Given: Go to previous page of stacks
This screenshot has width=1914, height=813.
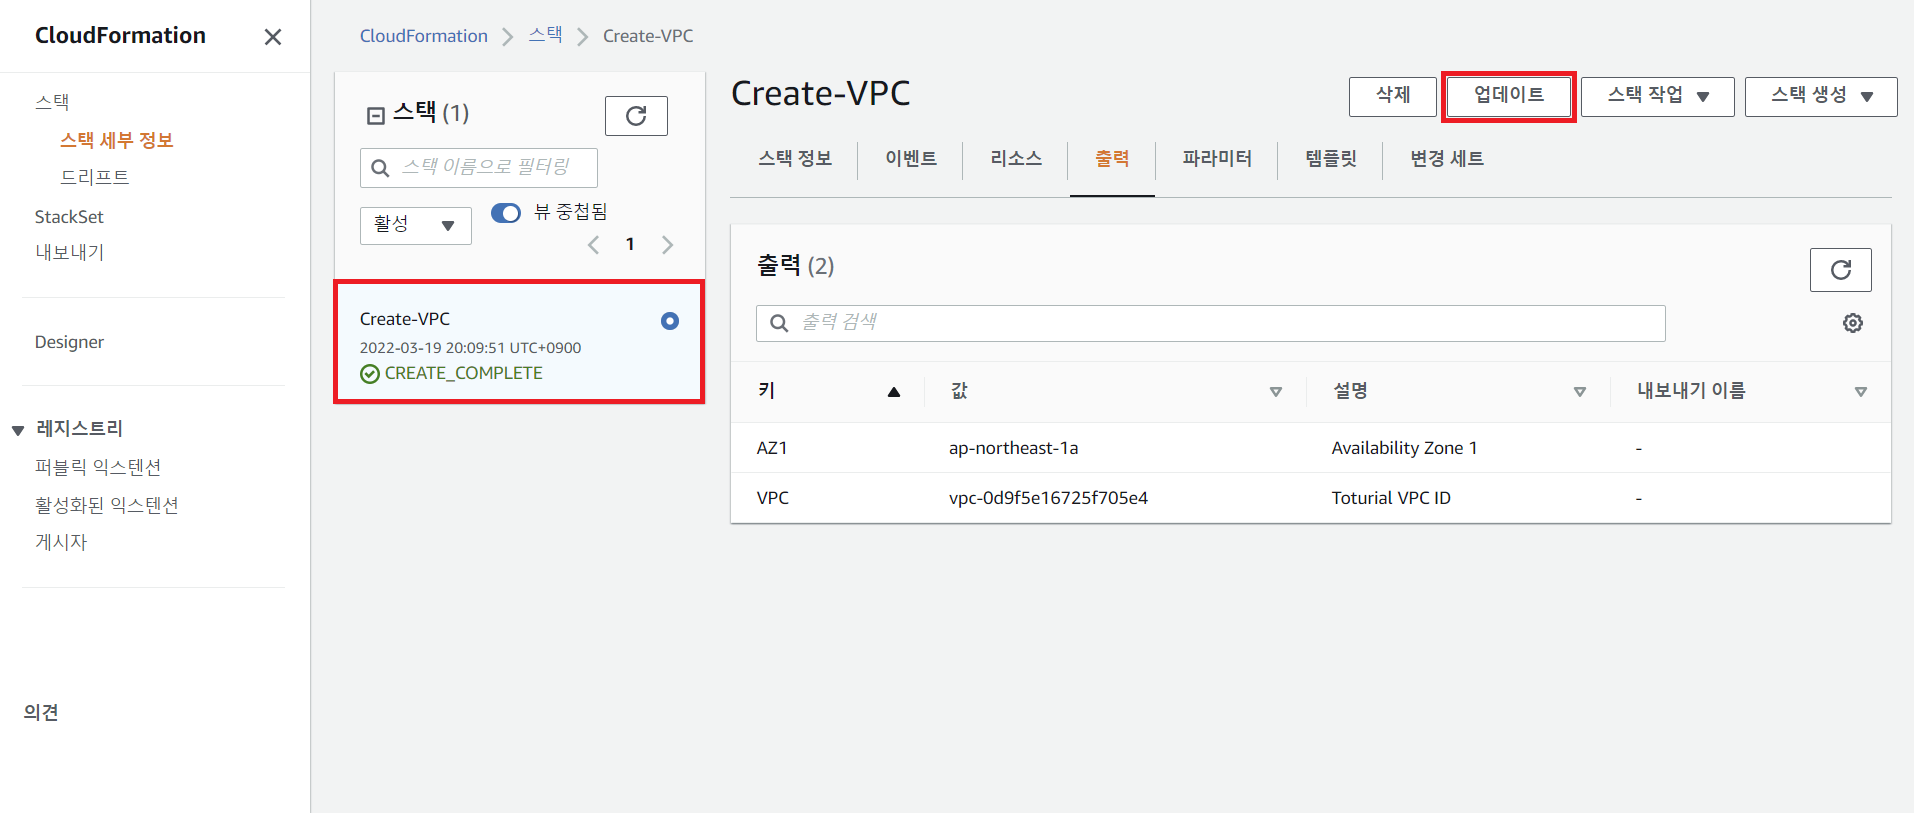Looking at the screenshot, I should (593, 245).
